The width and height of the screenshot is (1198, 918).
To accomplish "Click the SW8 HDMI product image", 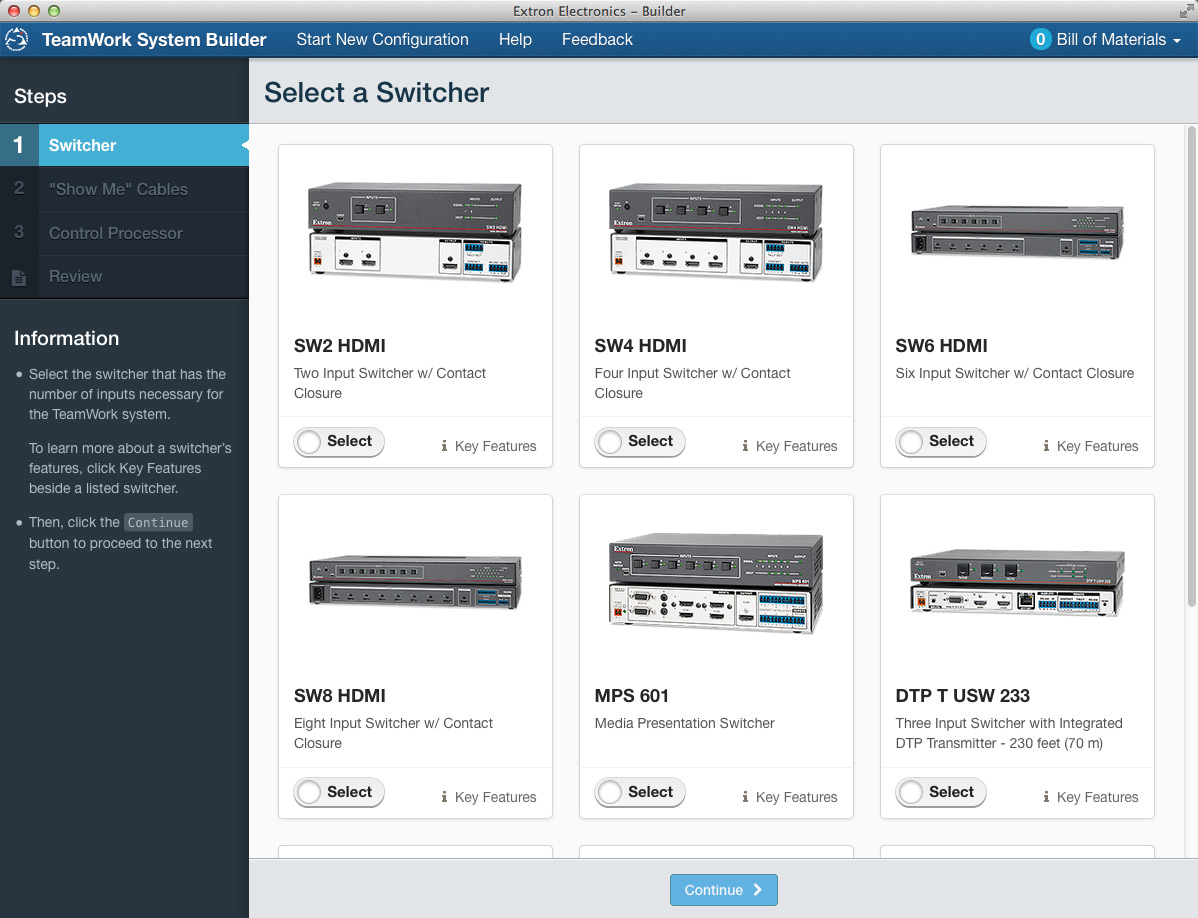I will click(x=415, y=582).
